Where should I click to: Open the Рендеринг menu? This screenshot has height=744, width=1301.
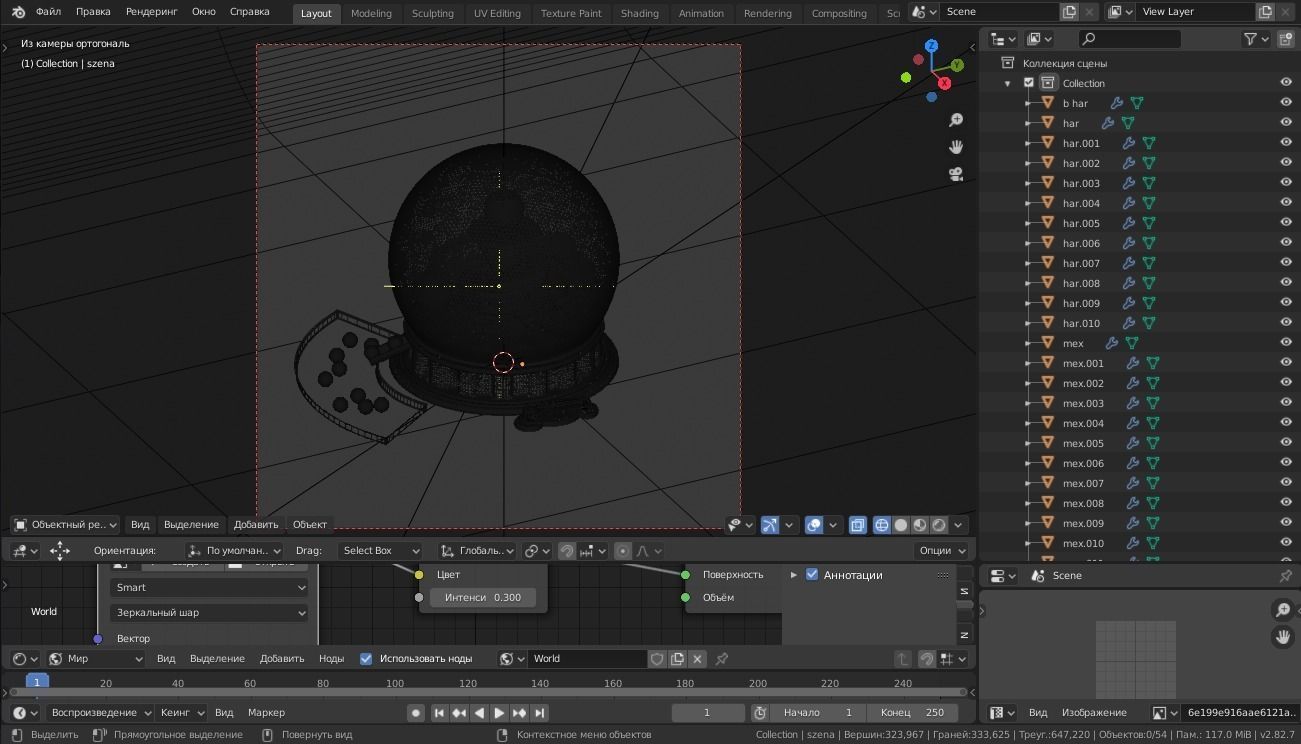(x=151, y=12)
